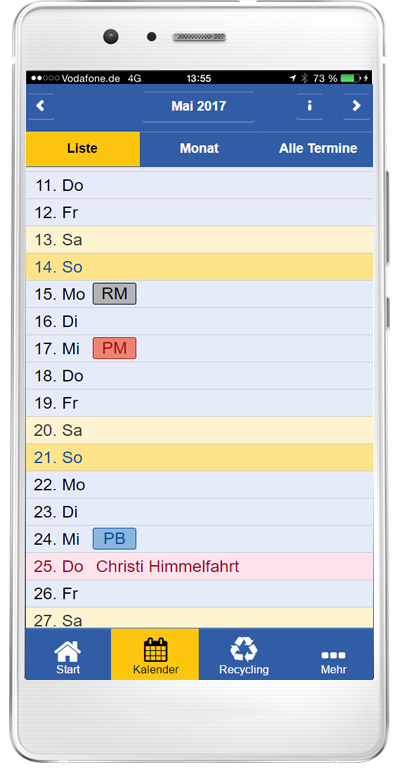The width and height of the screenshot is (397, 772).
Task: Switch to the Liste tab
Action: pos(83,149)
